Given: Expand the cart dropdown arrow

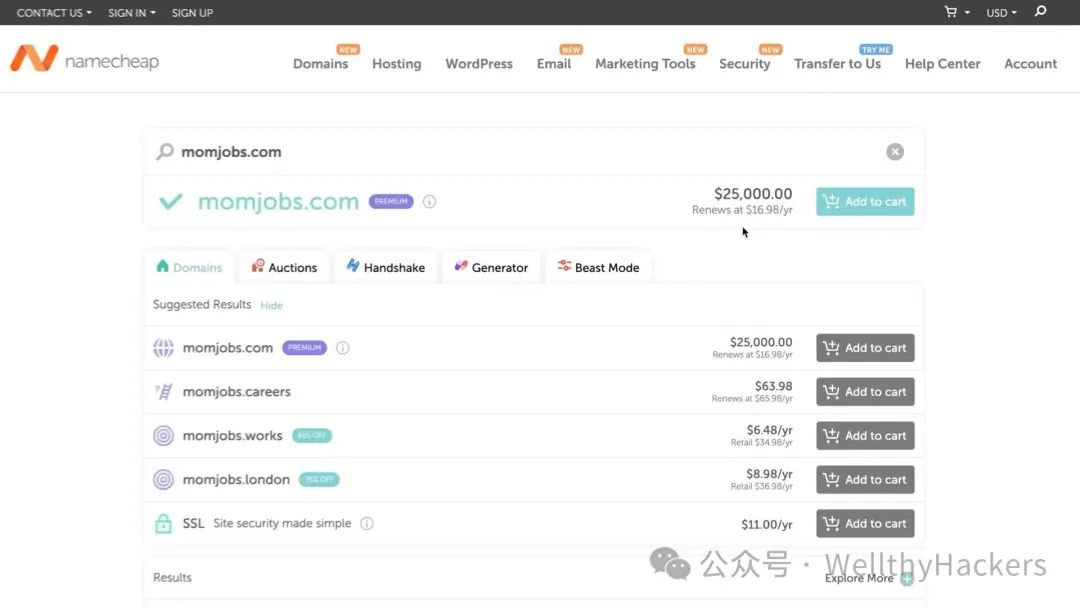Looking at the screenshot, I should (967, 12).
